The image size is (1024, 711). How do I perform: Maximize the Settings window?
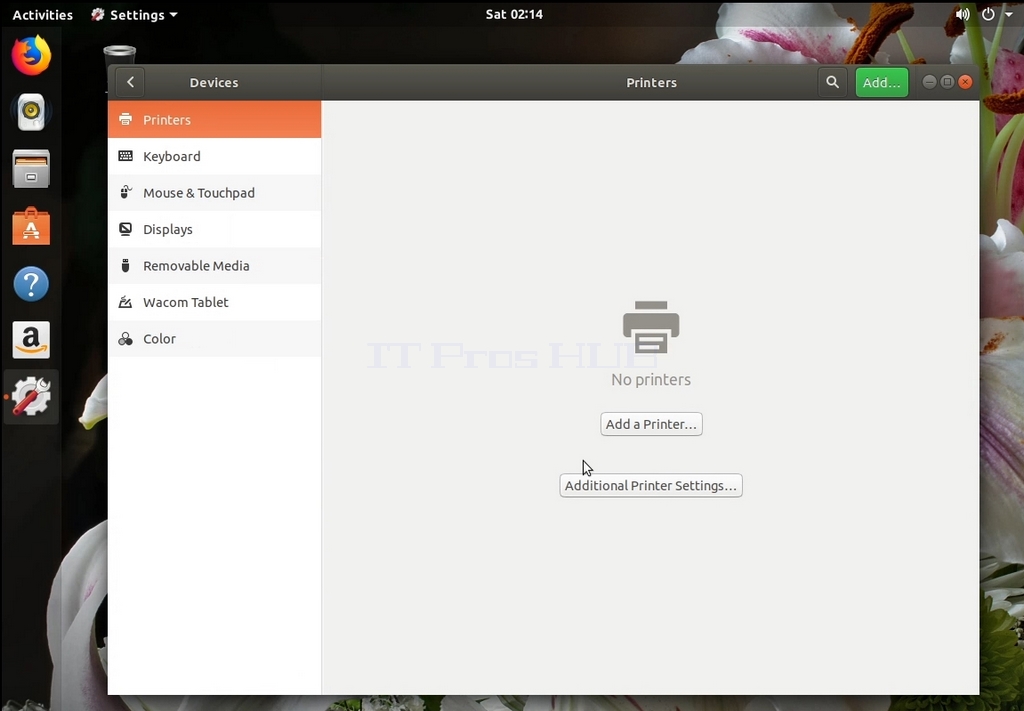coord(947,82)
